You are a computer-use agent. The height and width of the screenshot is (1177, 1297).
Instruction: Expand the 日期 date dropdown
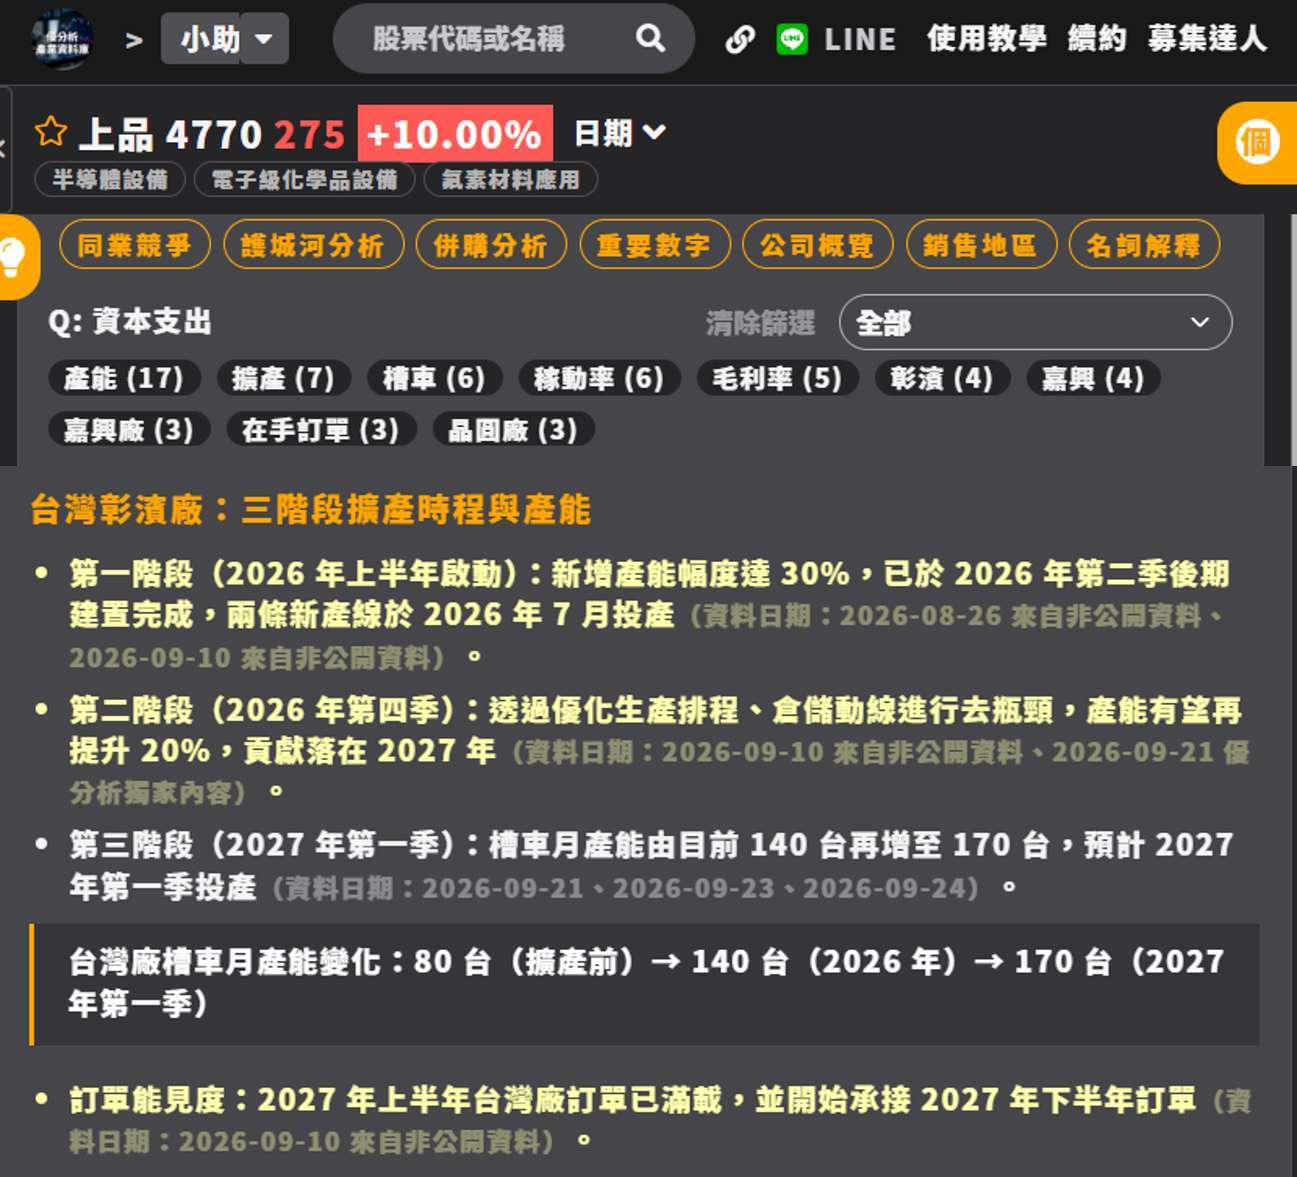point(620,132)
